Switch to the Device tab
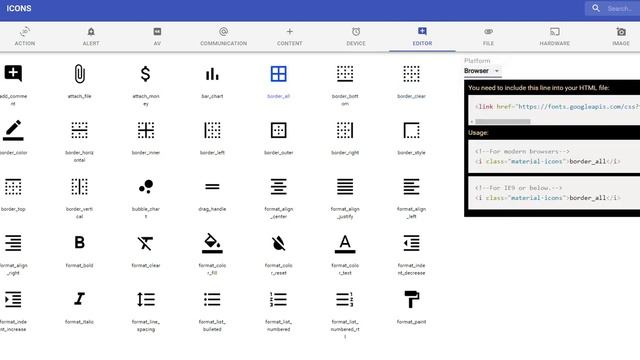This screenshot has height=360, width=640. (x=356, y=36)
